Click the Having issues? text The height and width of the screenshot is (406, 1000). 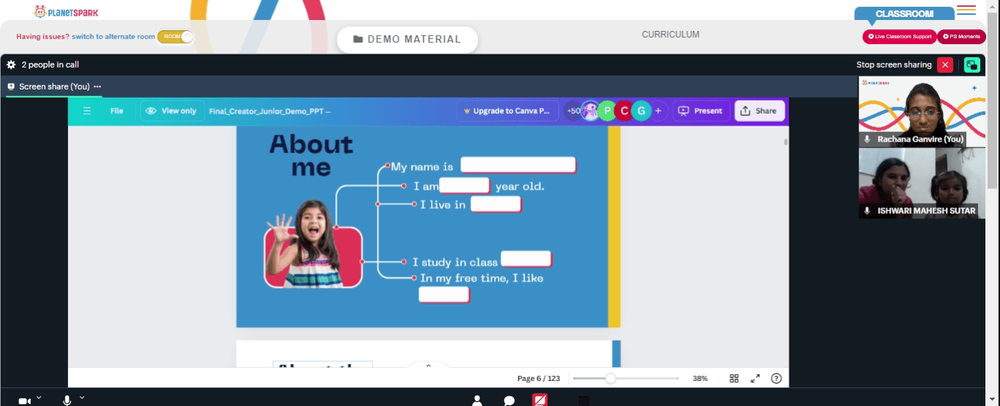coord(43,37)
